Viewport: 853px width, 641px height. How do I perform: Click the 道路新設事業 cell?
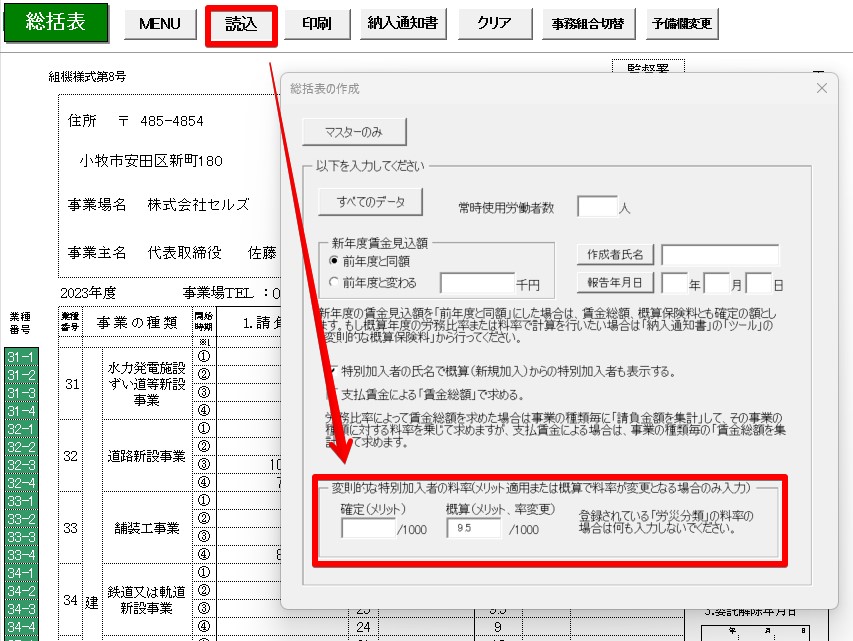(147, 455)
